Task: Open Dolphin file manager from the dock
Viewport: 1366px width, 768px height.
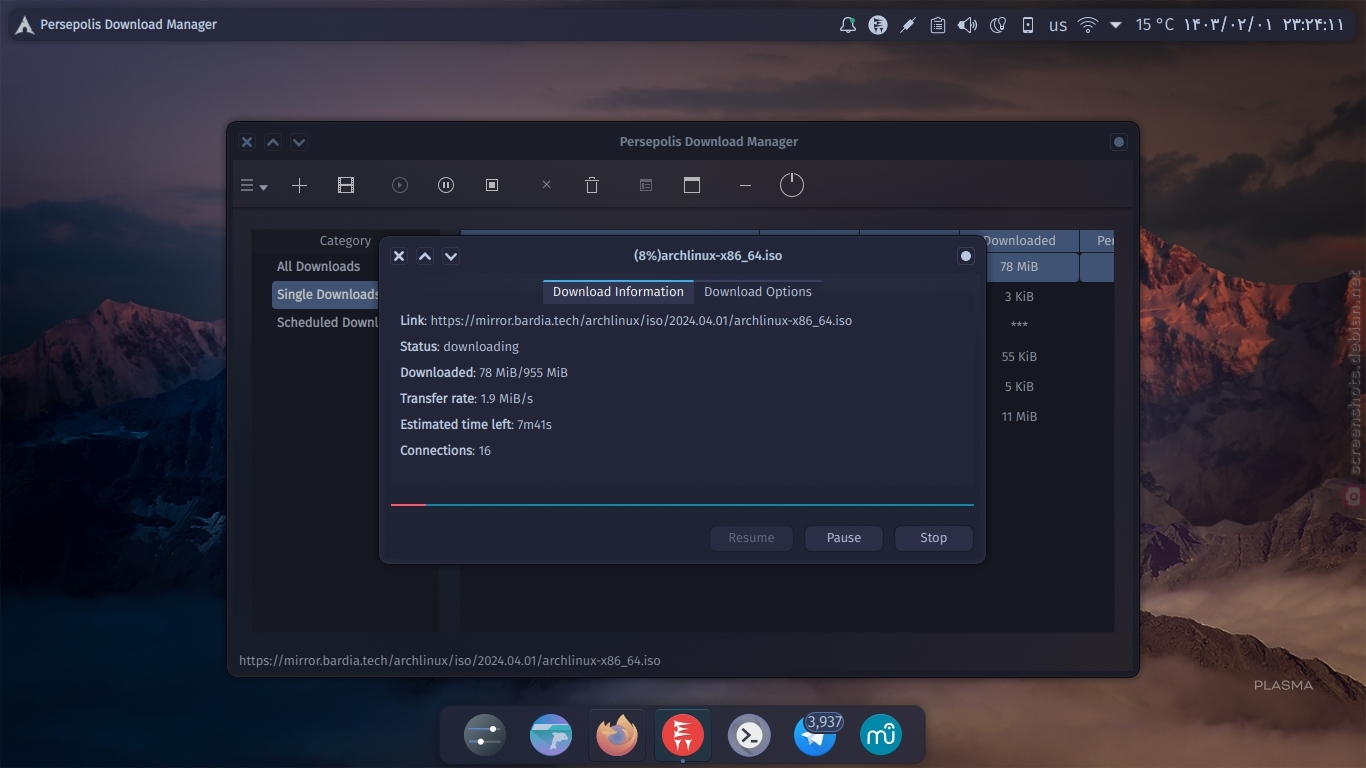Action: click(551, 736)
